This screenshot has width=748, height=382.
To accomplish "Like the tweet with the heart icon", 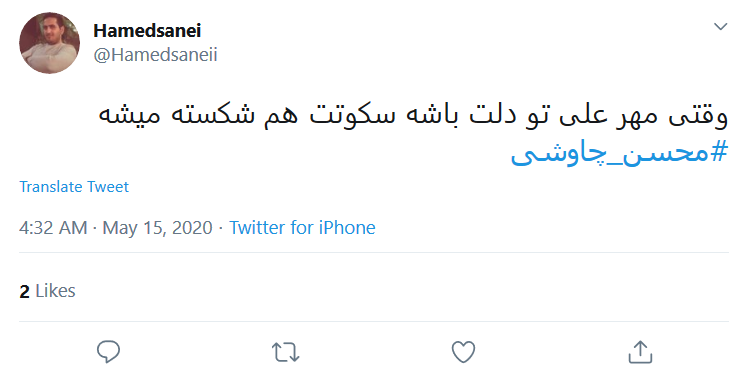I will tap(463, 352).
